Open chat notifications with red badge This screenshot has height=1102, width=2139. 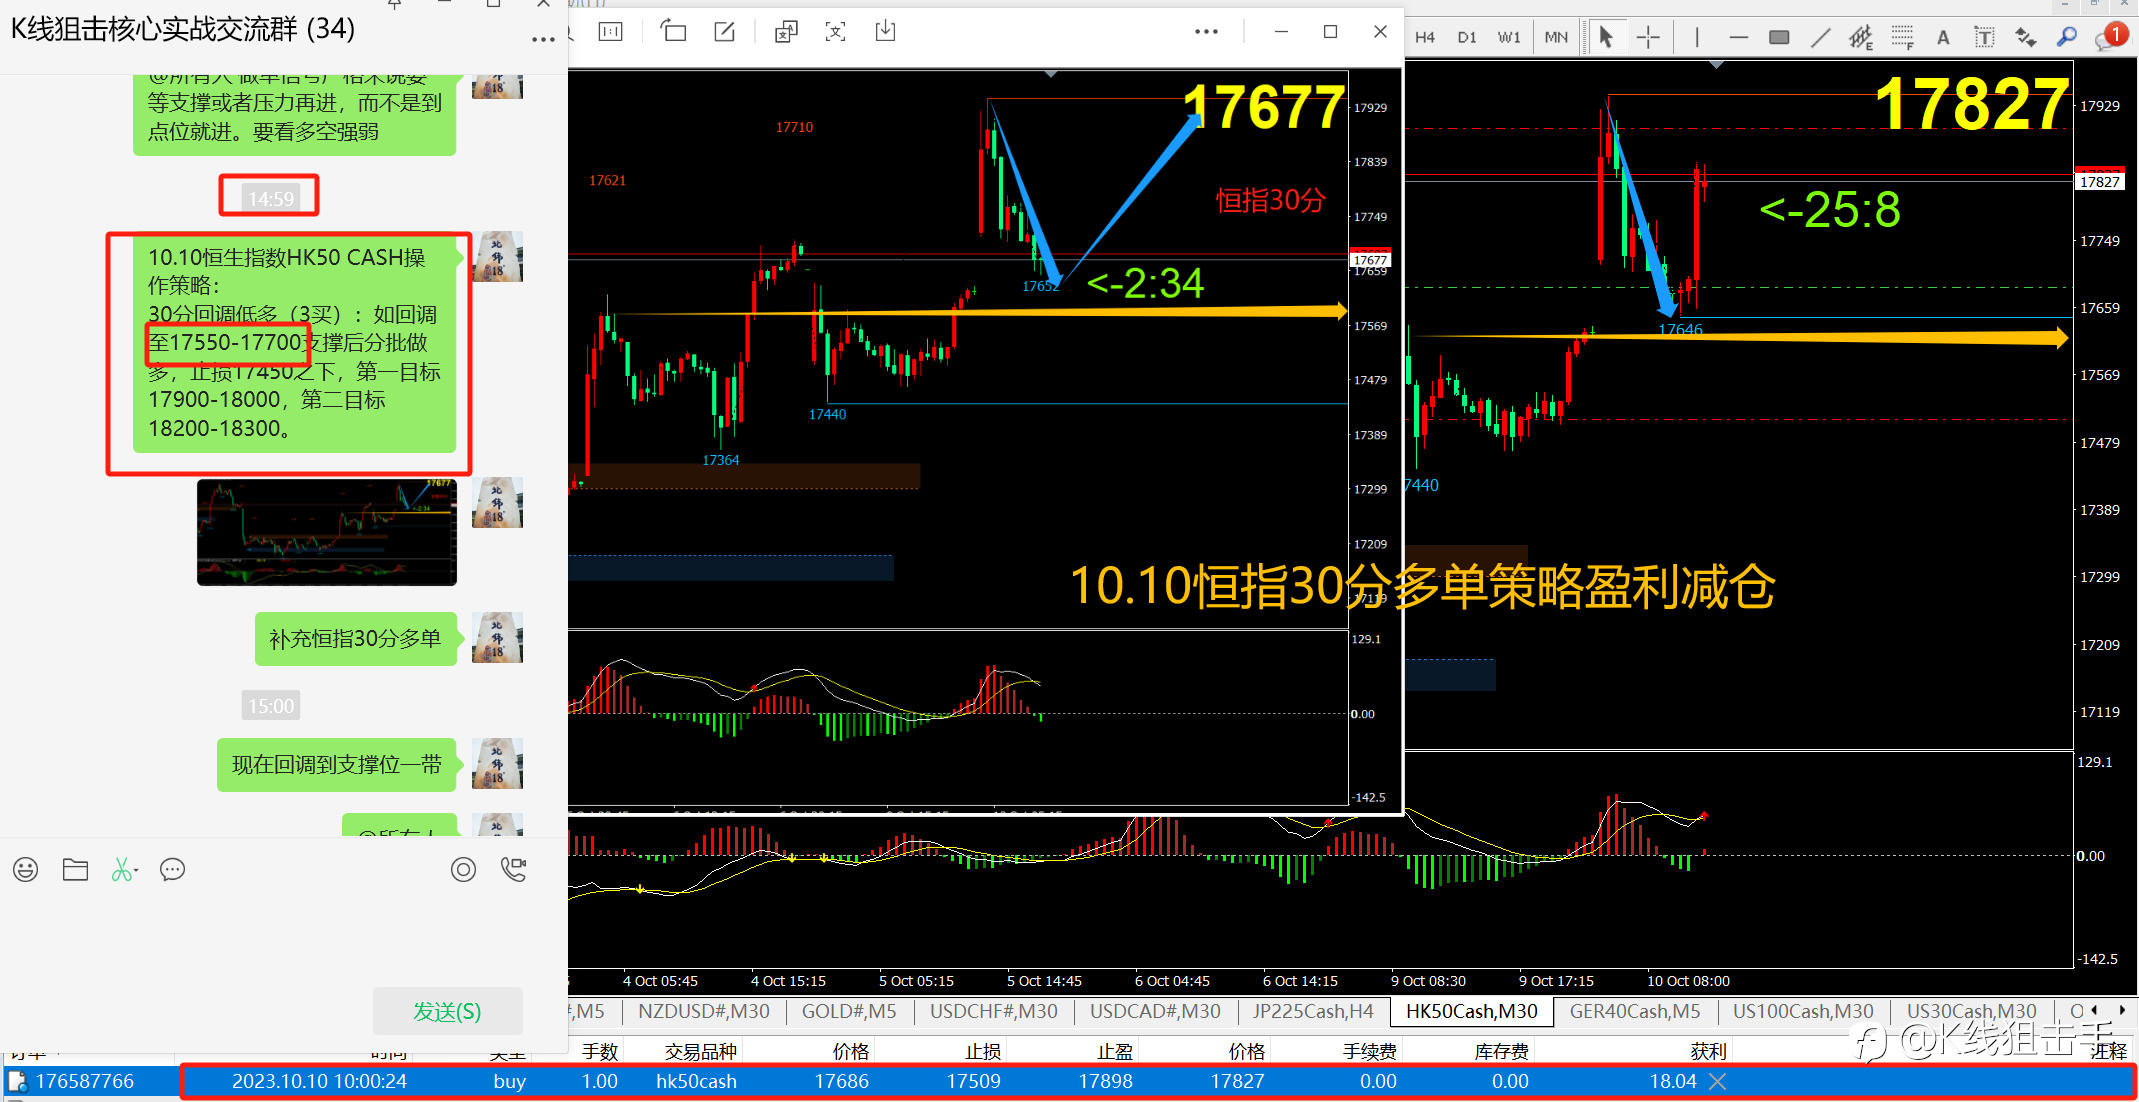tap(2109, 38)
